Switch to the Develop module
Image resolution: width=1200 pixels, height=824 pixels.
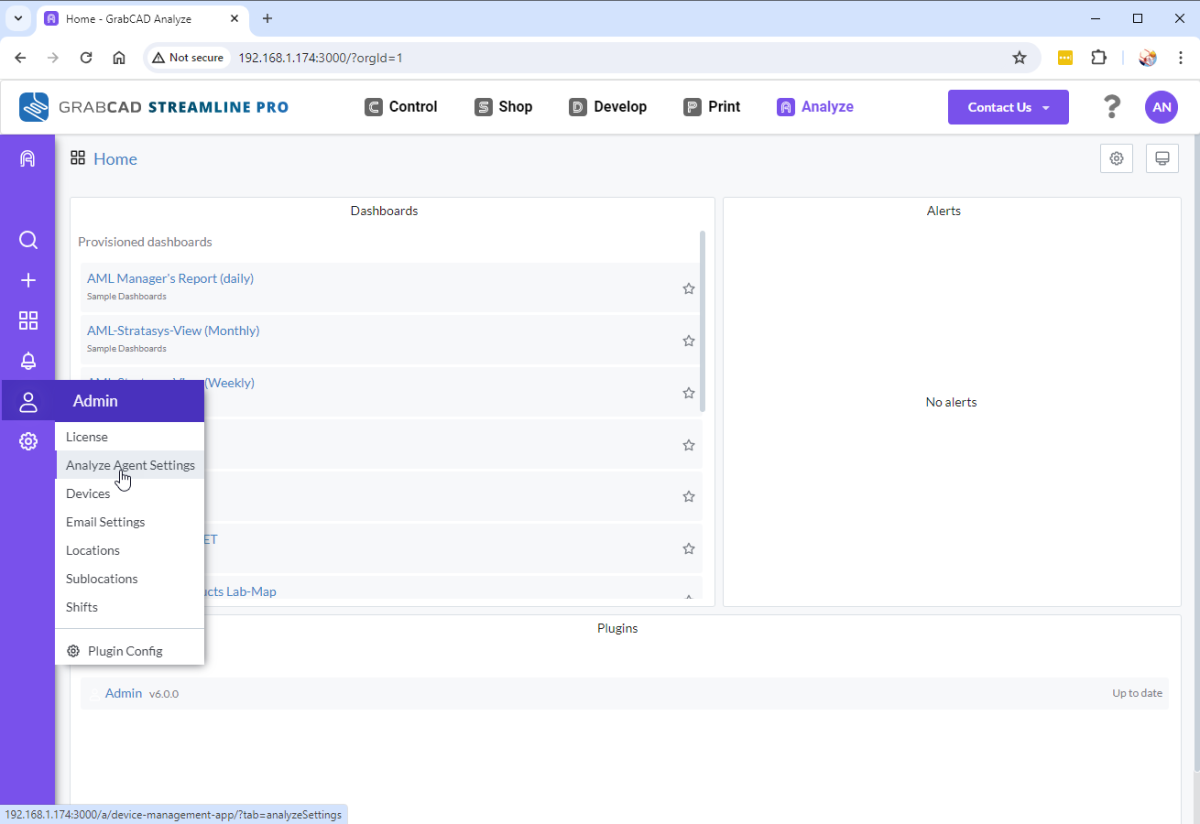608,107
